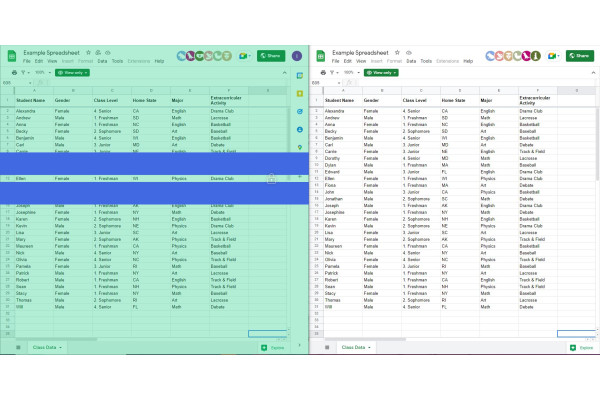Image resolution: width=600 pixels, height=400 pixels.
Task: Open 100% zoom dropdown in white window
Action: pos(352,72)
